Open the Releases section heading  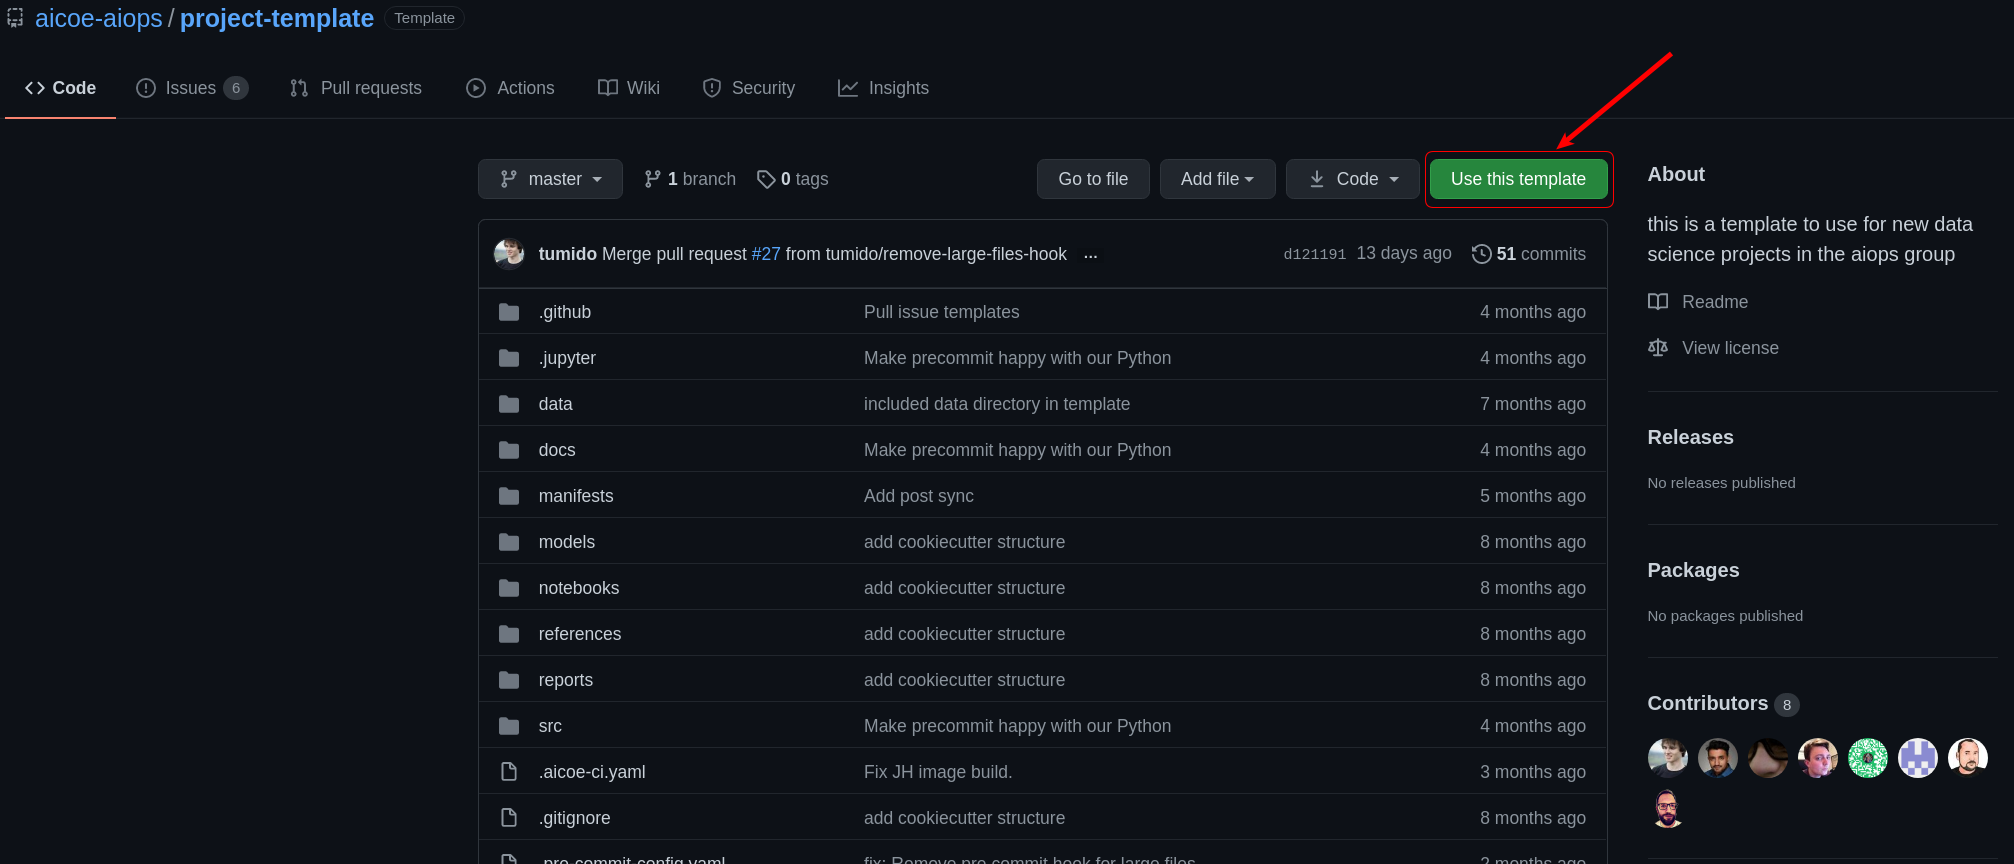1691,437
